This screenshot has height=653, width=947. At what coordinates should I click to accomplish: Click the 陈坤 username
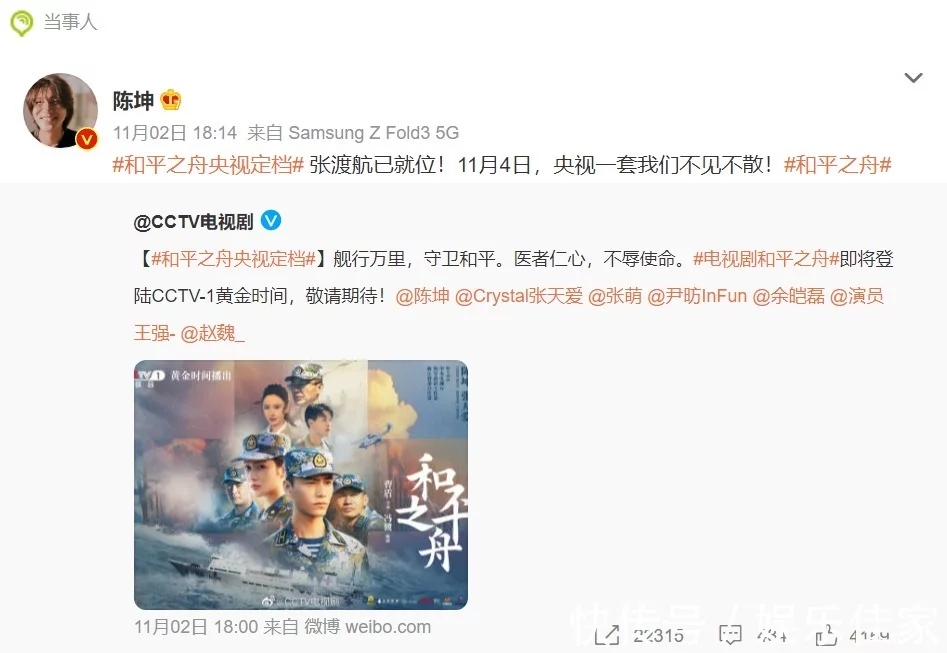coord(133,100)
